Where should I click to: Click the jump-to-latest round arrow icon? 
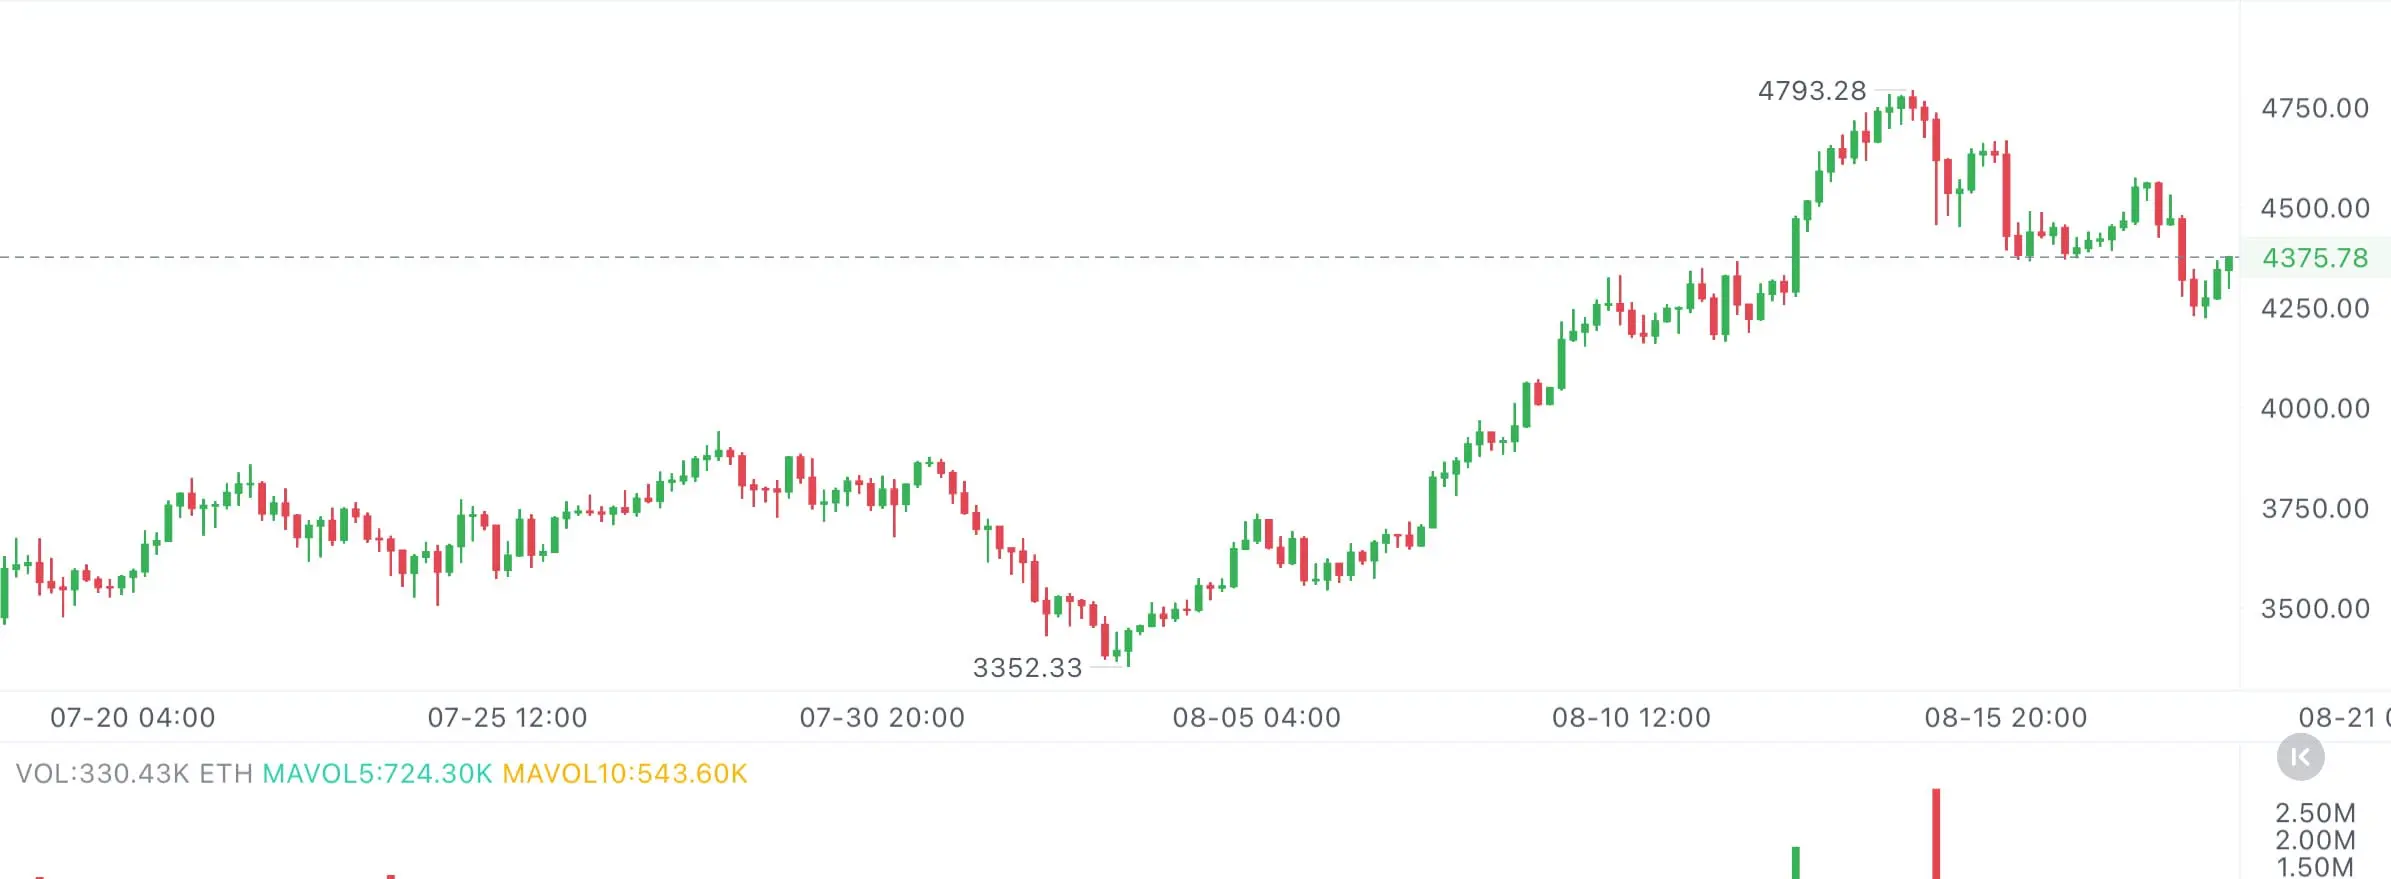pyautogui.click(x=2300, y=757)
